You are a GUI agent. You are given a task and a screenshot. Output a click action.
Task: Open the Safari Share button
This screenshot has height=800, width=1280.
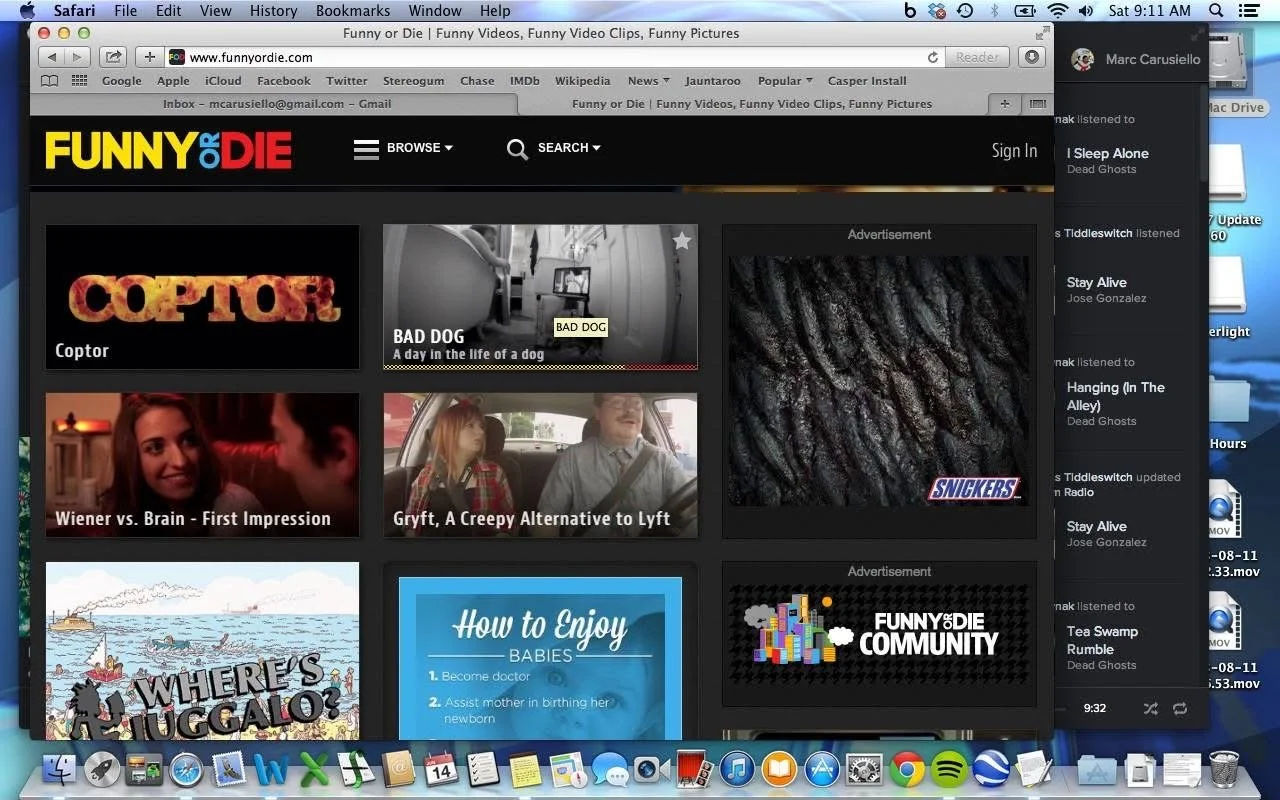(x=113, y=57)
